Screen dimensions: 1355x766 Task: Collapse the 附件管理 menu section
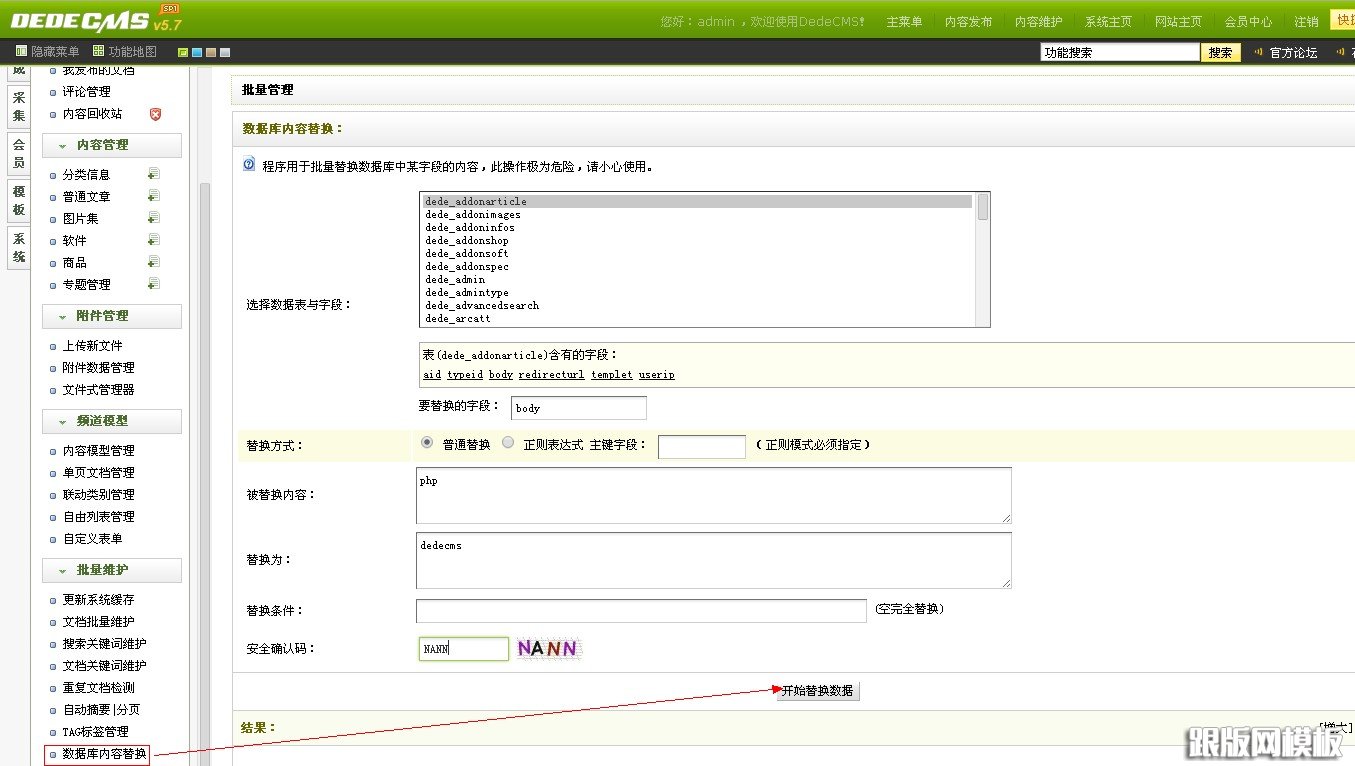pyautogui.click(x=62, y=317)
